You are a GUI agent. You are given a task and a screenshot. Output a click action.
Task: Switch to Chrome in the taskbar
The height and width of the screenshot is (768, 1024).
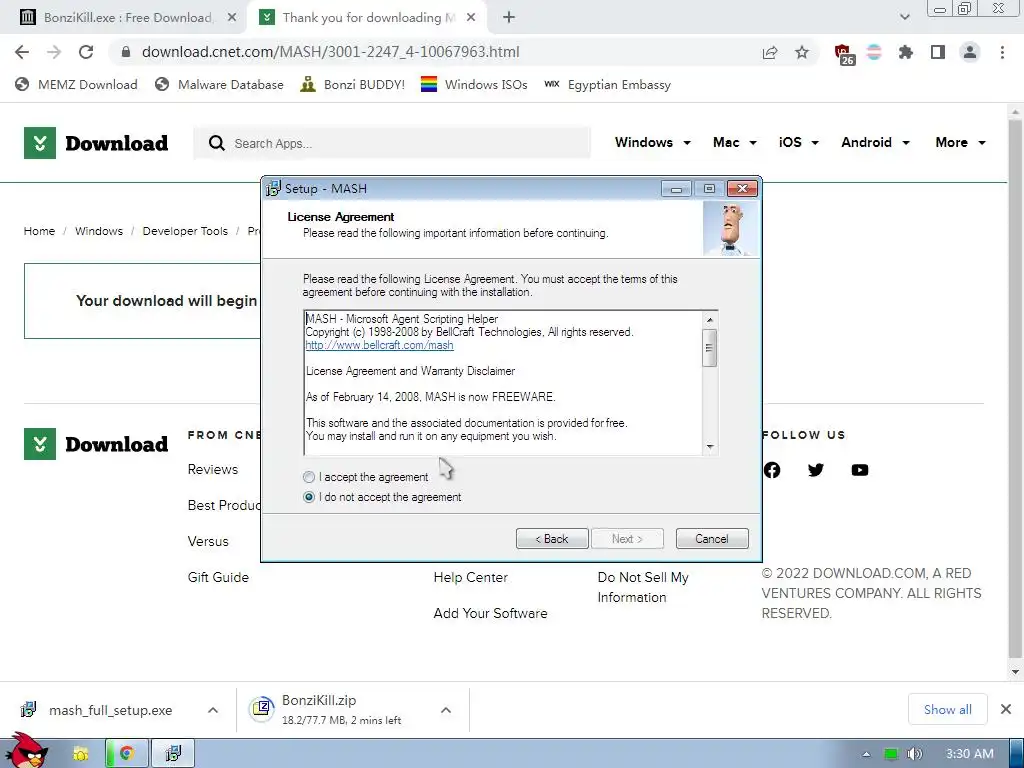point(127,754)
